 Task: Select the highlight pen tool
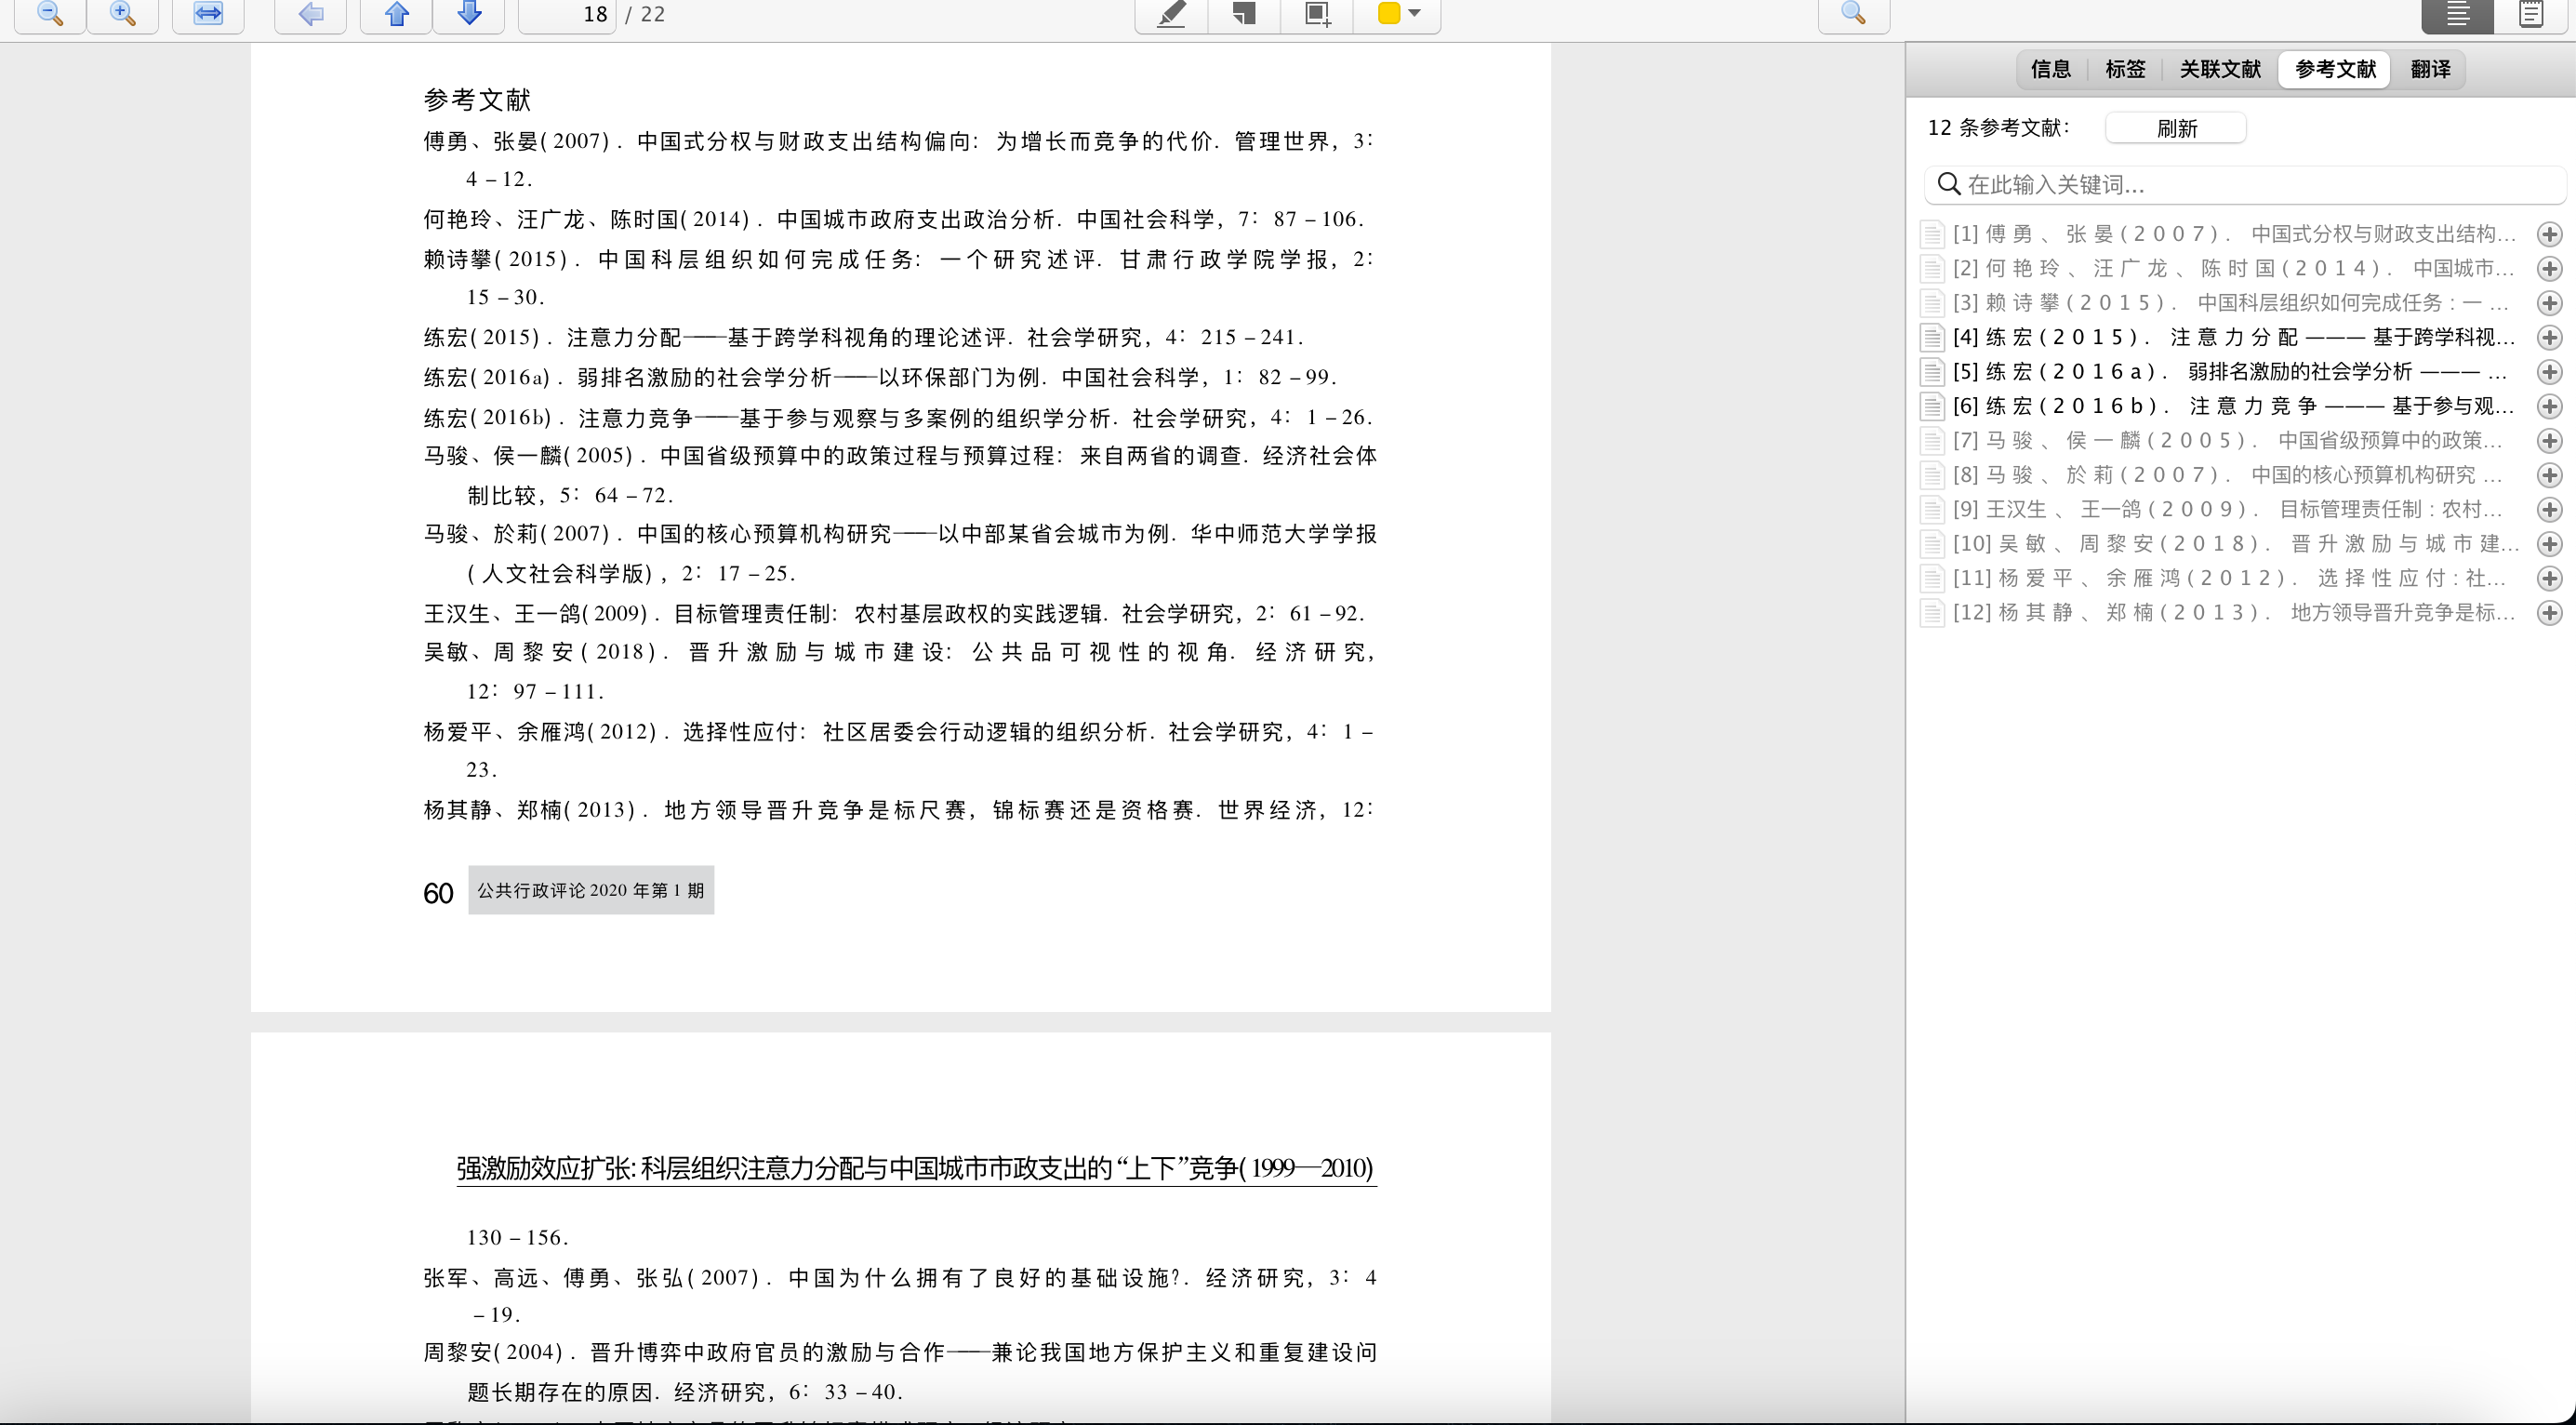click(1170, 15)
